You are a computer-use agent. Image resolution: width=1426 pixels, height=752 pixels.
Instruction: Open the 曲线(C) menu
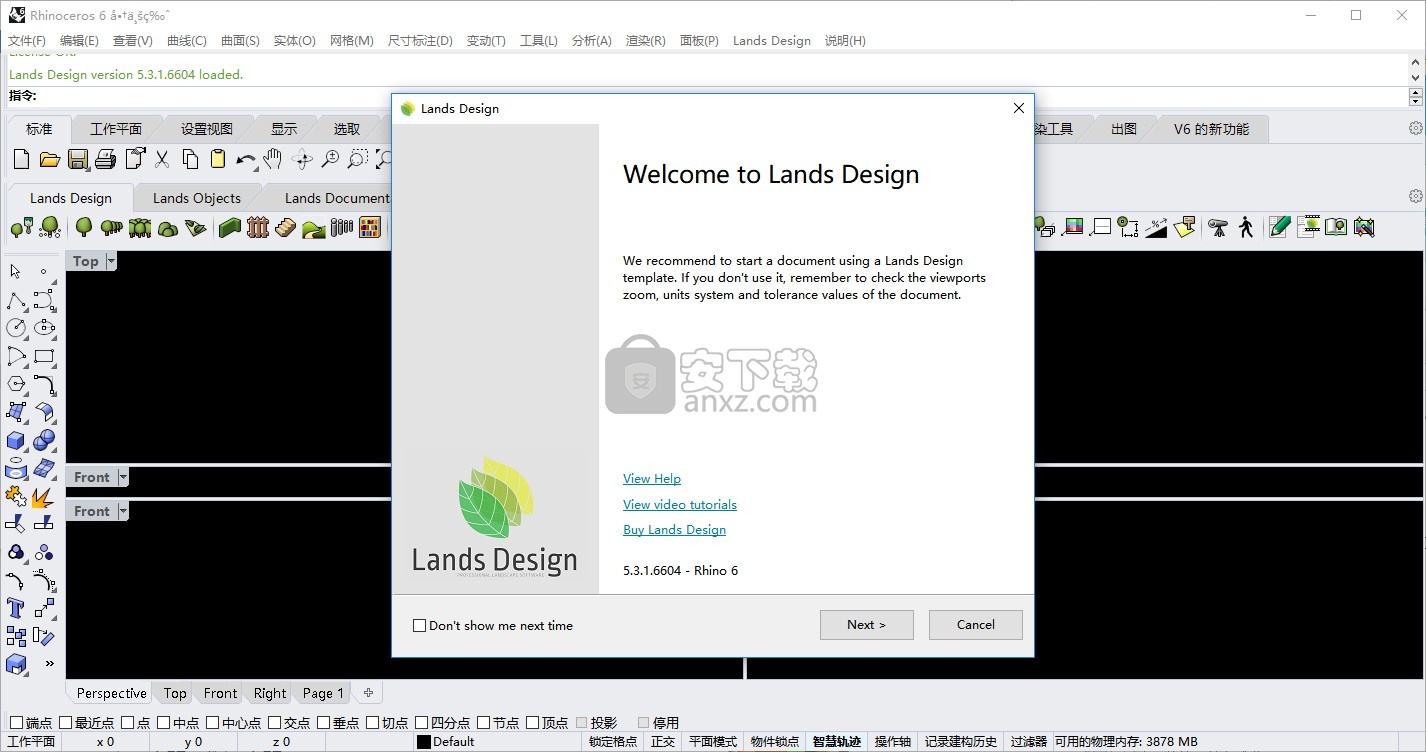187,41
